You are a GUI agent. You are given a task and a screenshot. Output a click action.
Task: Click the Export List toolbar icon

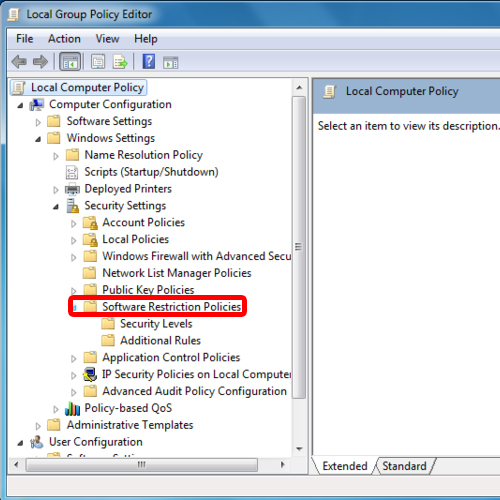point(120,62)
